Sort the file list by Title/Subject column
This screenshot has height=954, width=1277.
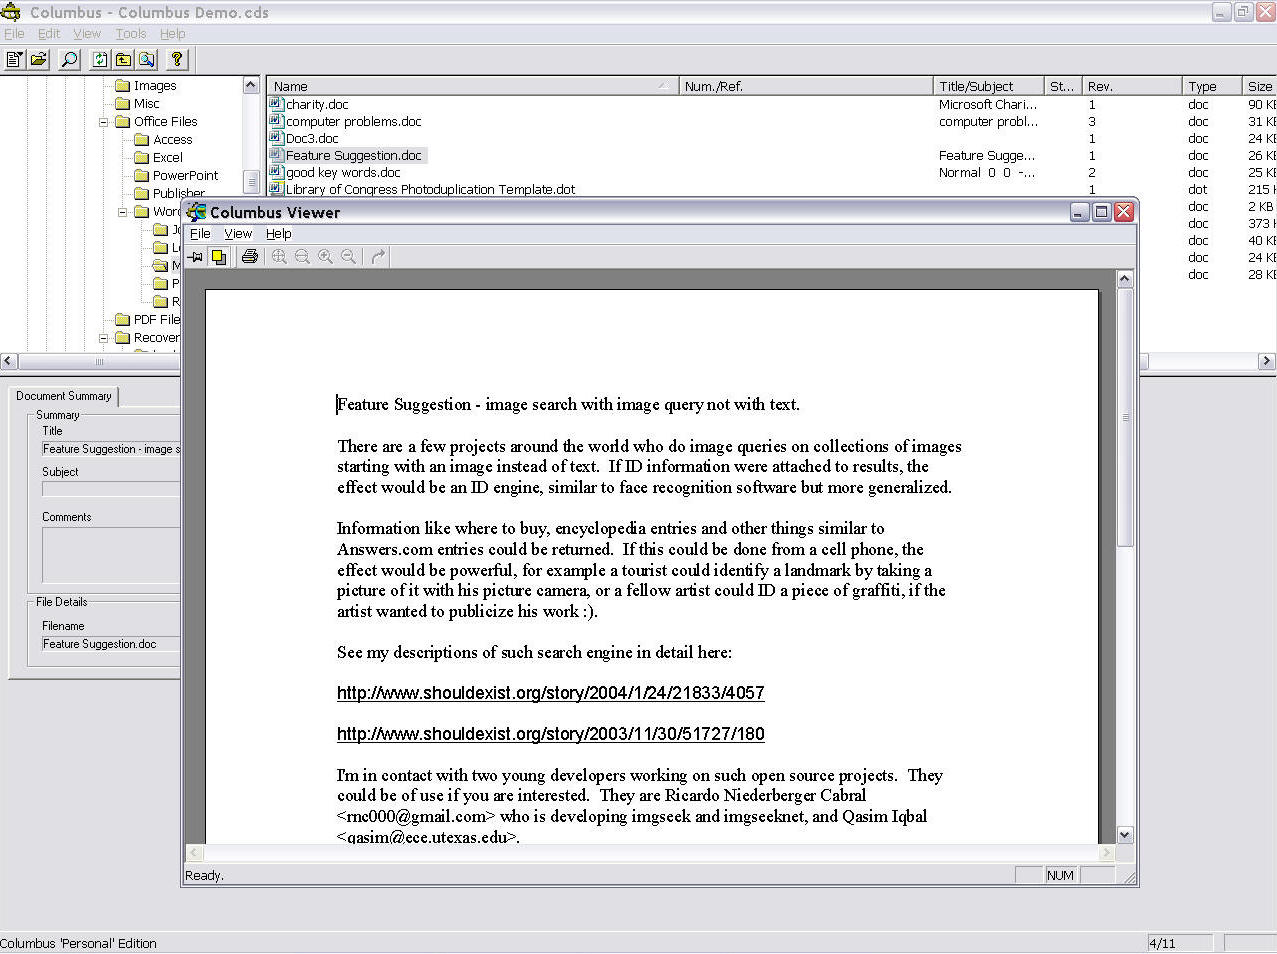click(988, 86)
